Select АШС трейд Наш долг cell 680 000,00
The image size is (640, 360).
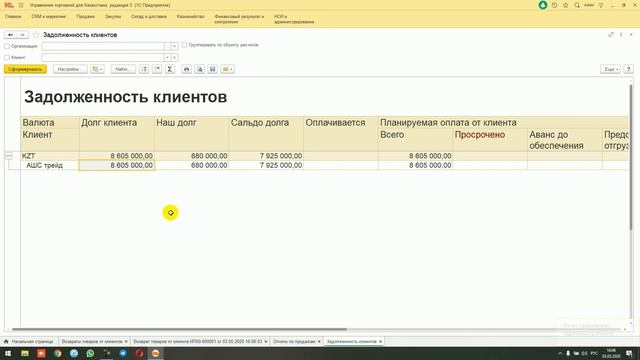pyautogui.click(x=191, y=165)
